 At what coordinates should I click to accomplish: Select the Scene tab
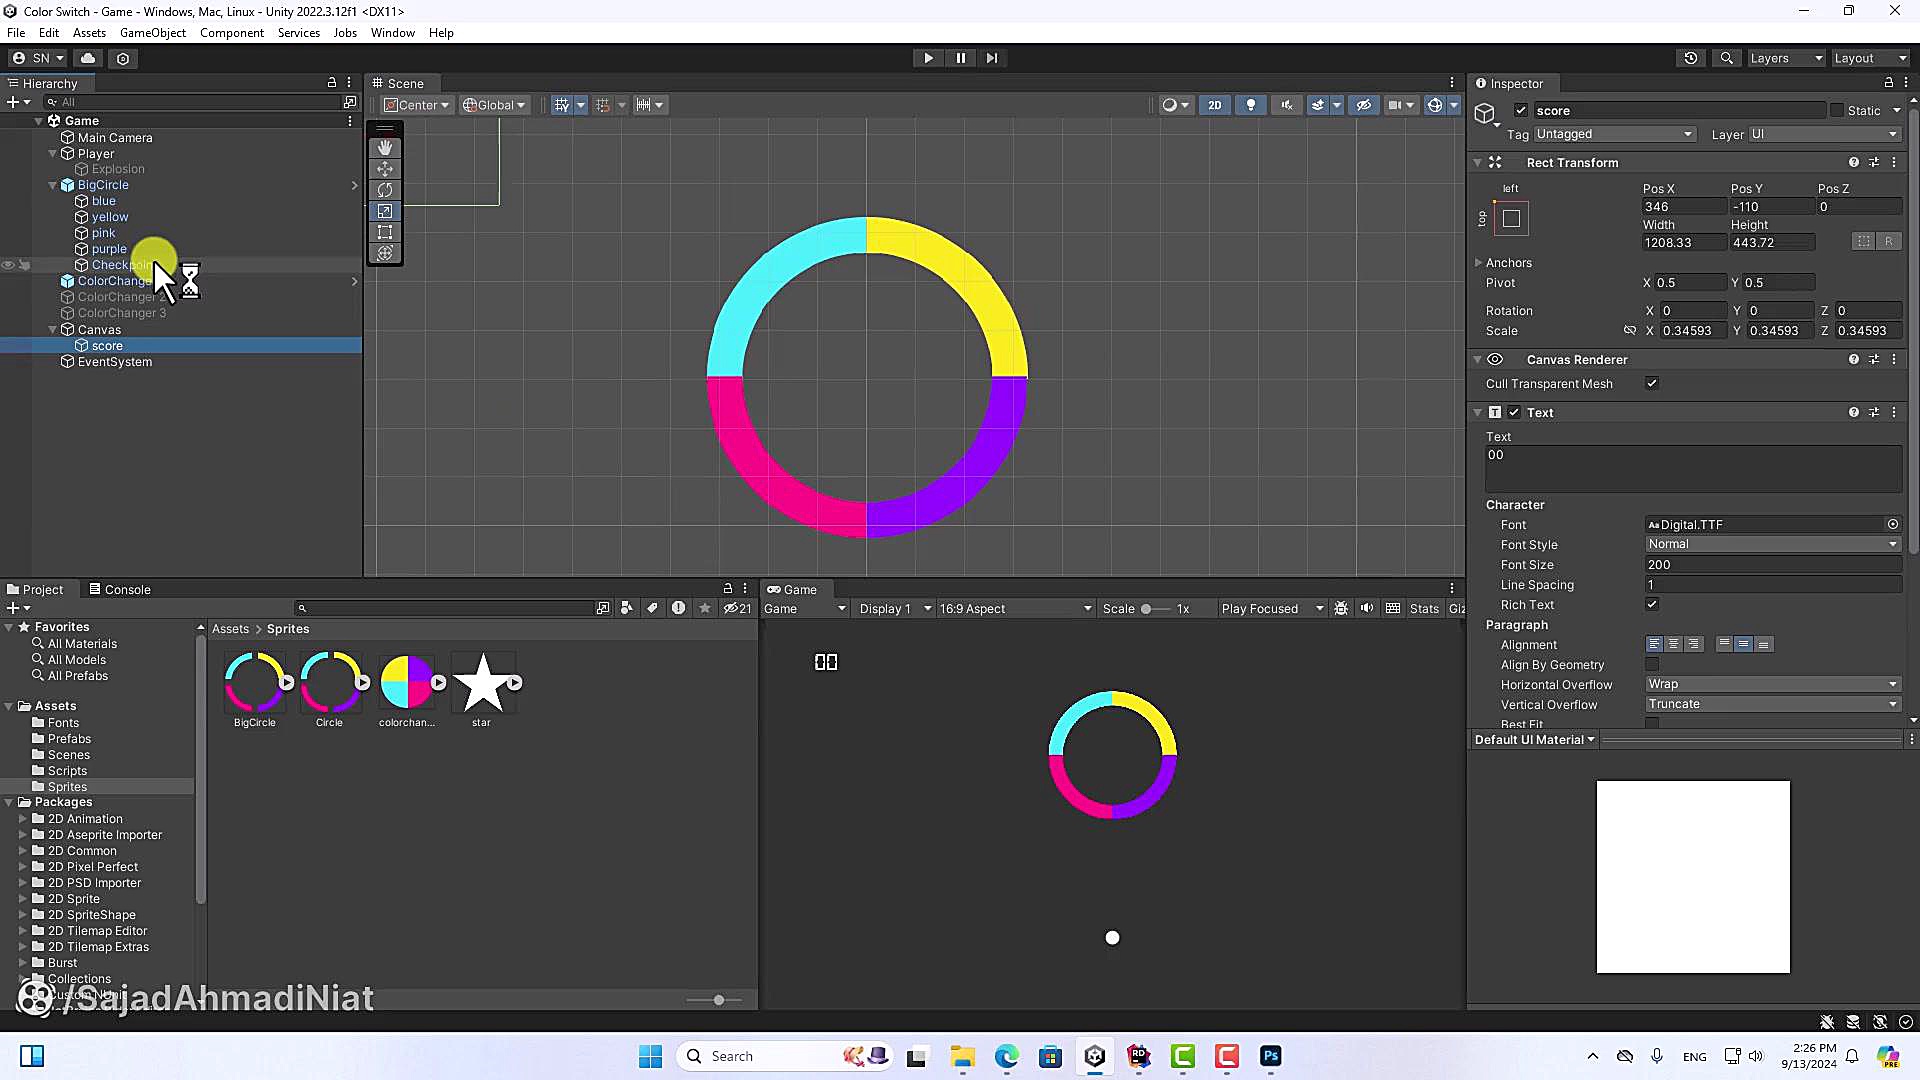click(x=398, y=83)
